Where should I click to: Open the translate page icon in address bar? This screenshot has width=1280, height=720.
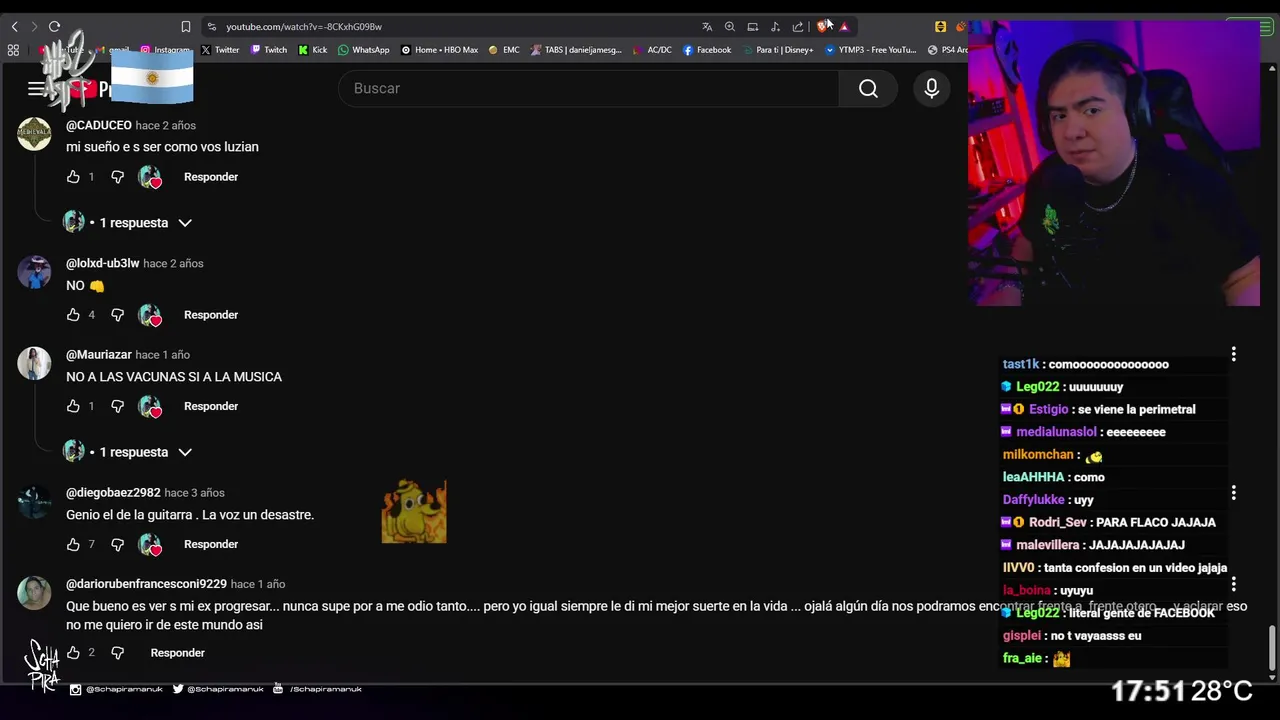pyautogui.click(x=707, y=27)
